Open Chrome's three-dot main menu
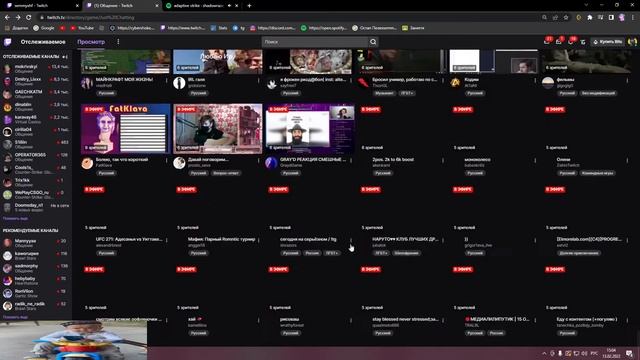Image resolution: width=640 pixels, height=360 pixels. [x=633, y=18]
